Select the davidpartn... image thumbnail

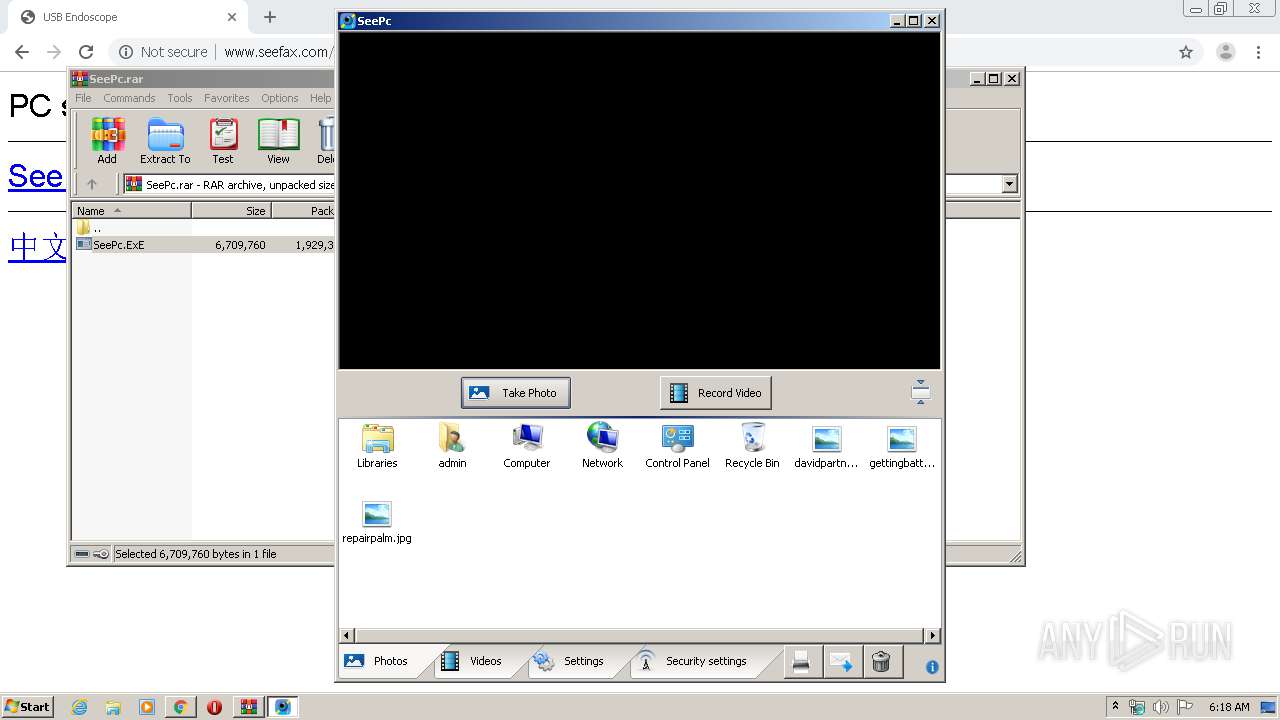(x=826, y=446)
